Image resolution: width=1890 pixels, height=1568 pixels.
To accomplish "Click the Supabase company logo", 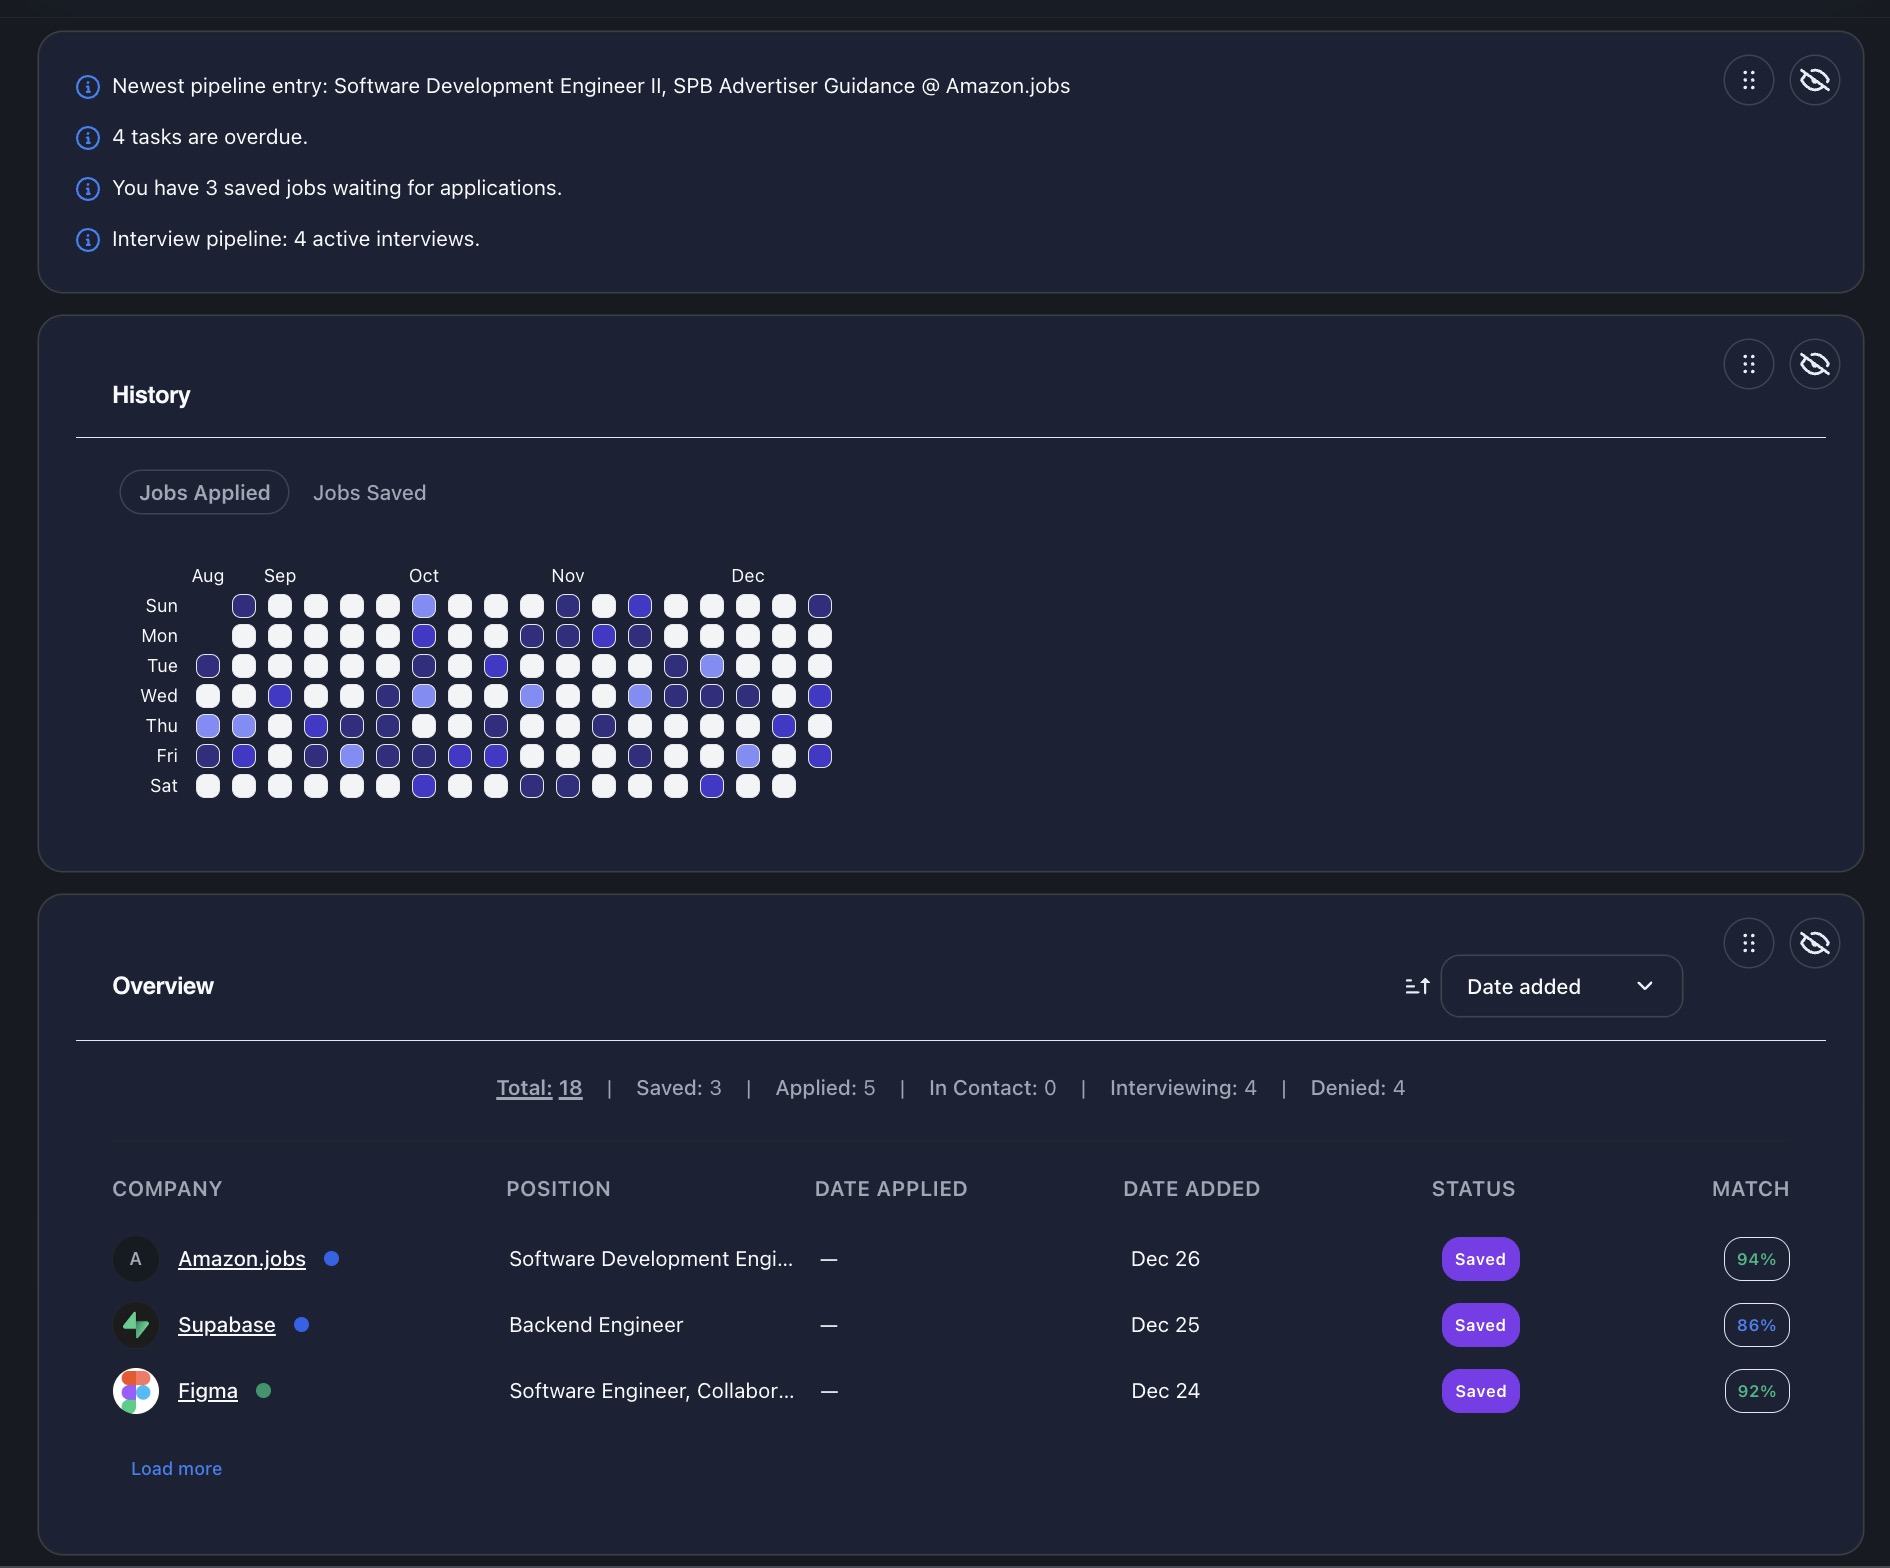I will (x=136, y=1325).
